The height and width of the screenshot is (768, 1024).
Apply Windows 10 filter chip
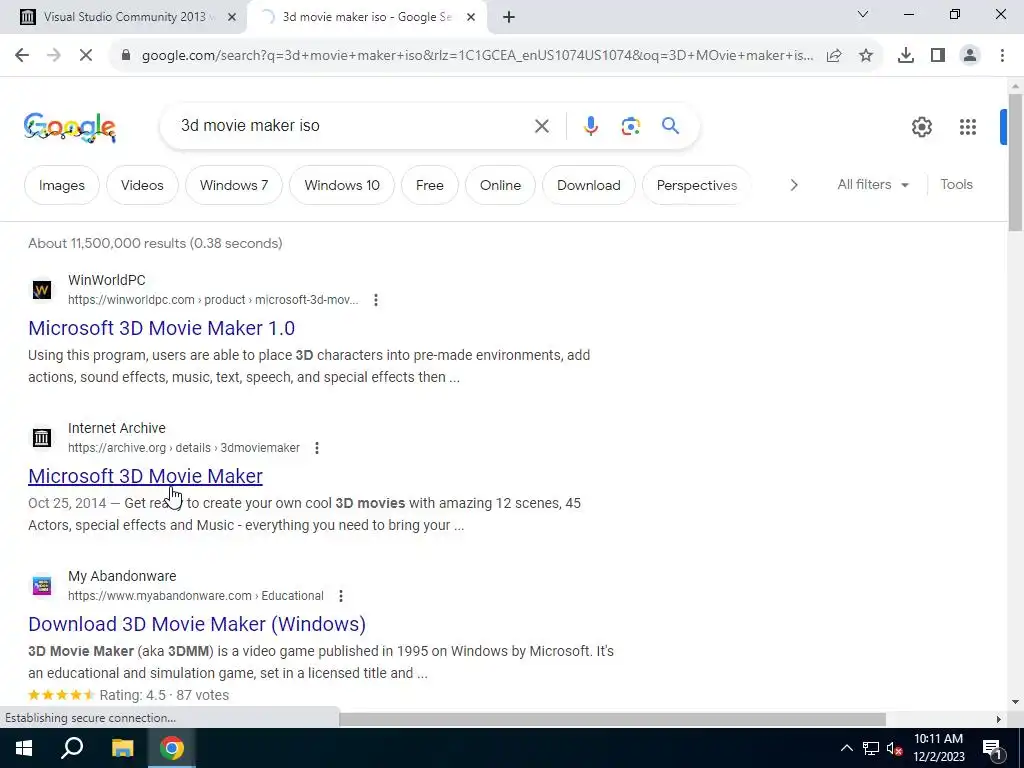pos(342,185)
